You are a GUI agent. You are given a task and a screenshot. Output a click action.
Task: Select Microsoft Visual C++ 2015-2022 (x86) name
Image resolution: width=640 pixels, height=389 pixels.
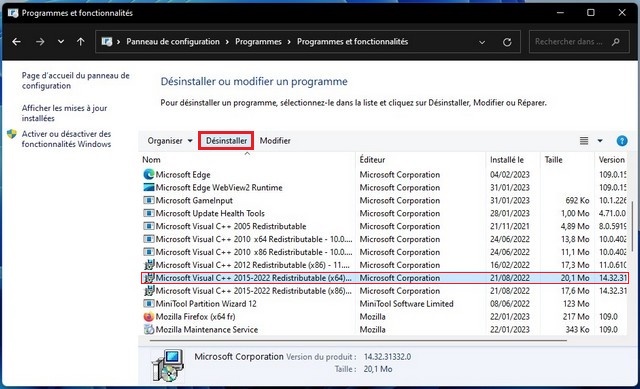pos(253,291)
